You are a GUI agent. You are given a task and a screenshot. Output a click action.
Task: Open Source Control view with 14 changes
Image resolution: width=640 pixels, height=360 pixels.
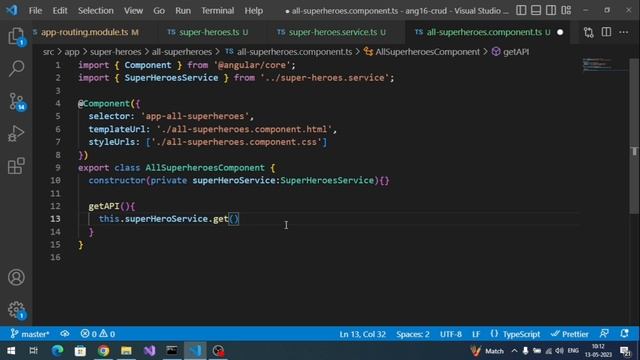[16, 102]
